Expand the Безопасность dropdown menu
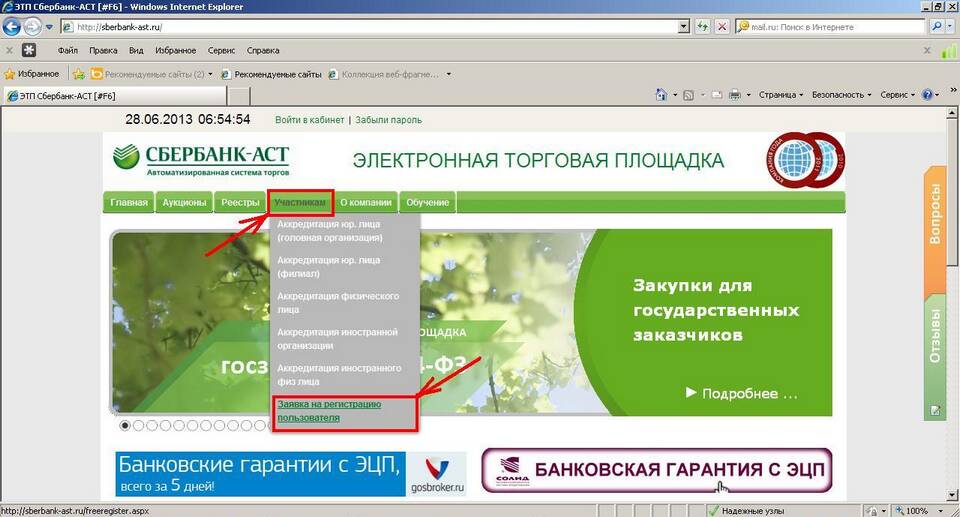Image resolution: width=960 pixels, height=517 pixels. tap(840, 95)
